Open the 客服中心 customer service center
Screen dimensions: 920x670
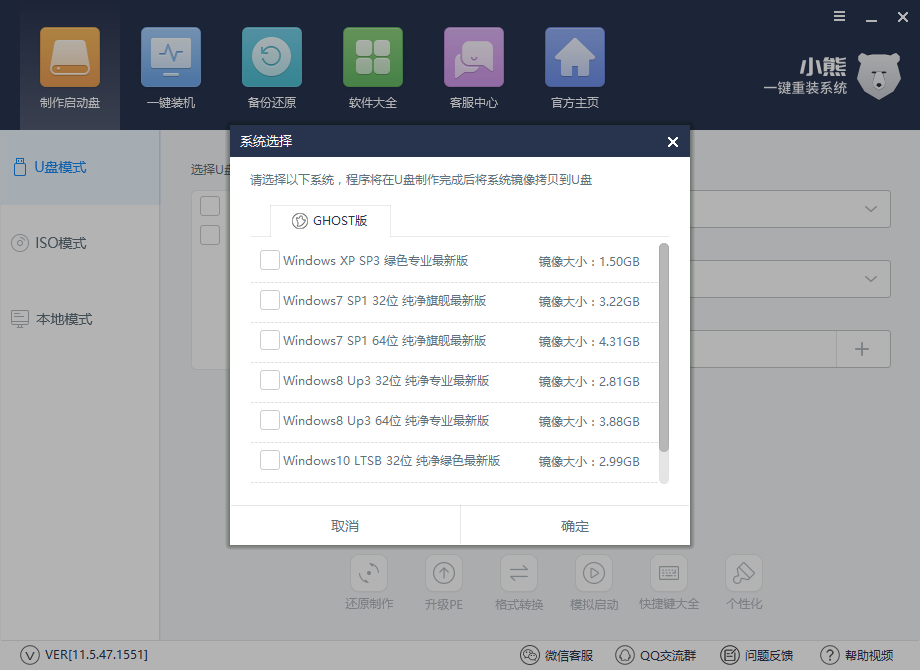473,68
